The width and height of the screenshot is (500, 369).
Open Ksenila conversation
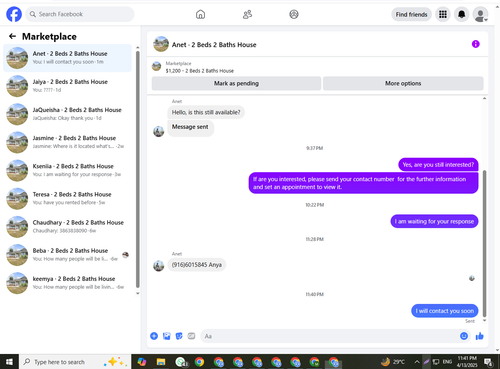(68, 170)
